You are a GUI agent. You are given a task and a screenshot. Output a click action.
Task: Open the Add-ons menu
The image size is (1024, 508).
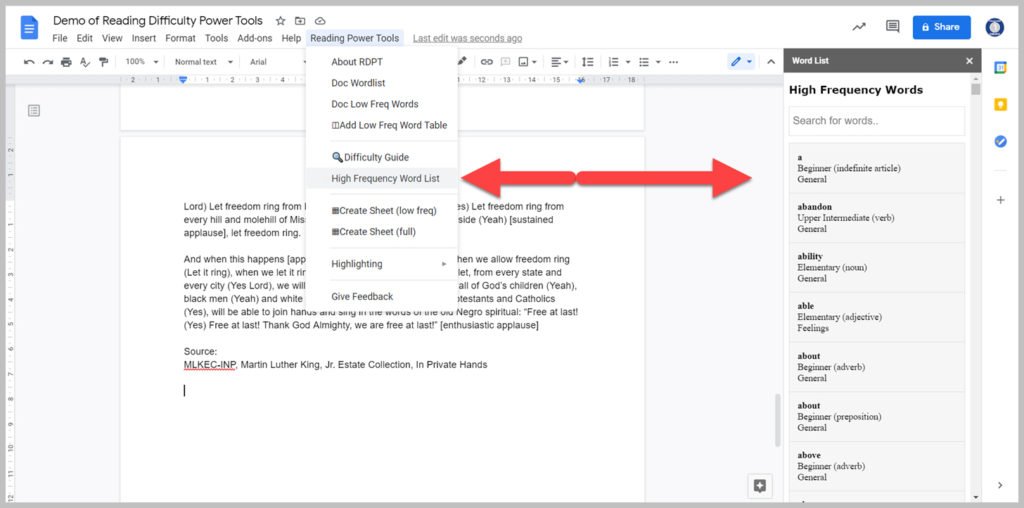point(255,39)
